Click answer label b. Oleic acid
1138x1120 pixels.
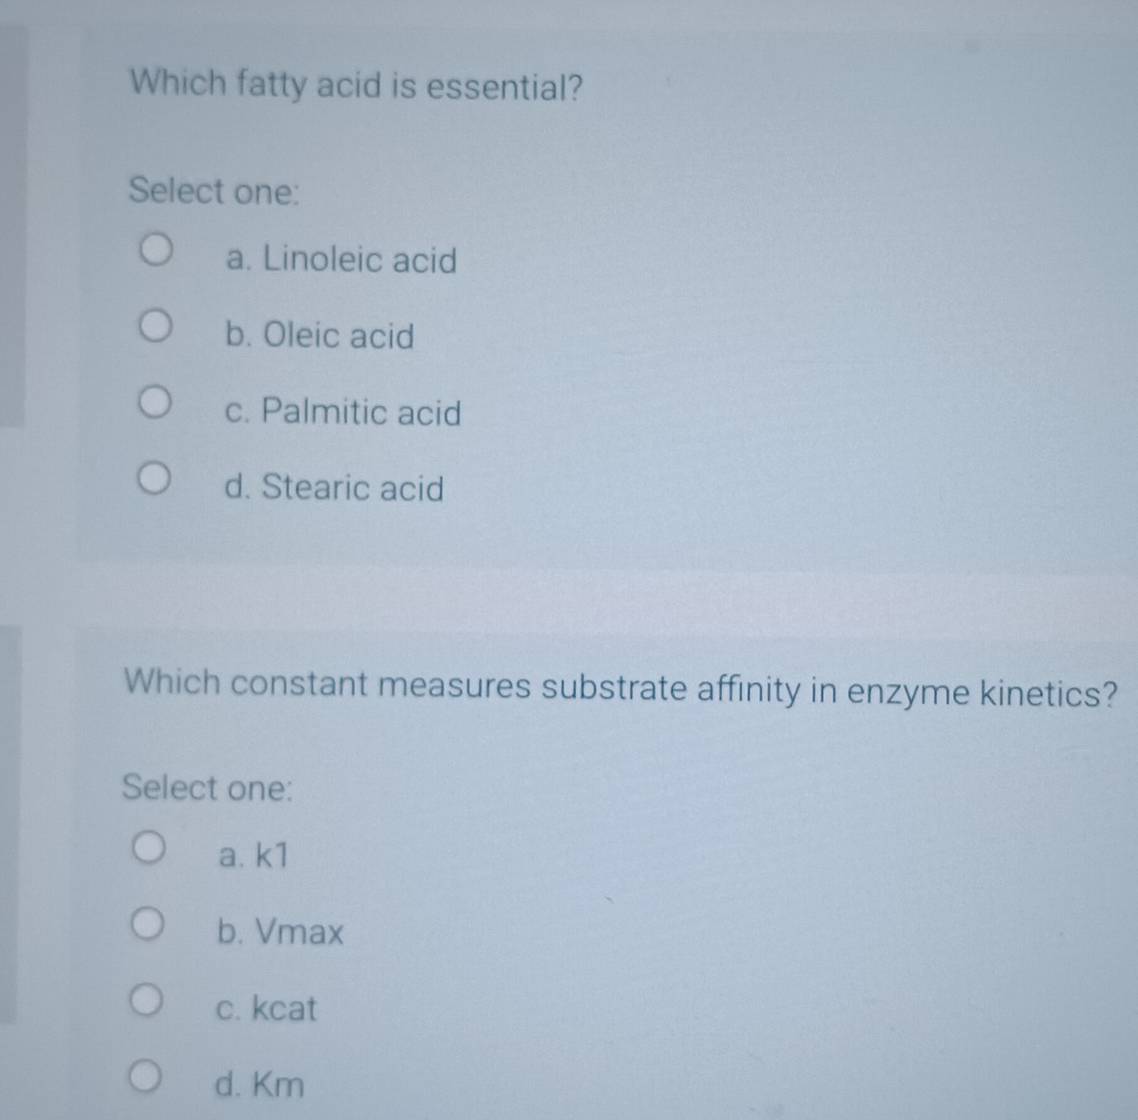pyautogui.click(x=319, y=337)
